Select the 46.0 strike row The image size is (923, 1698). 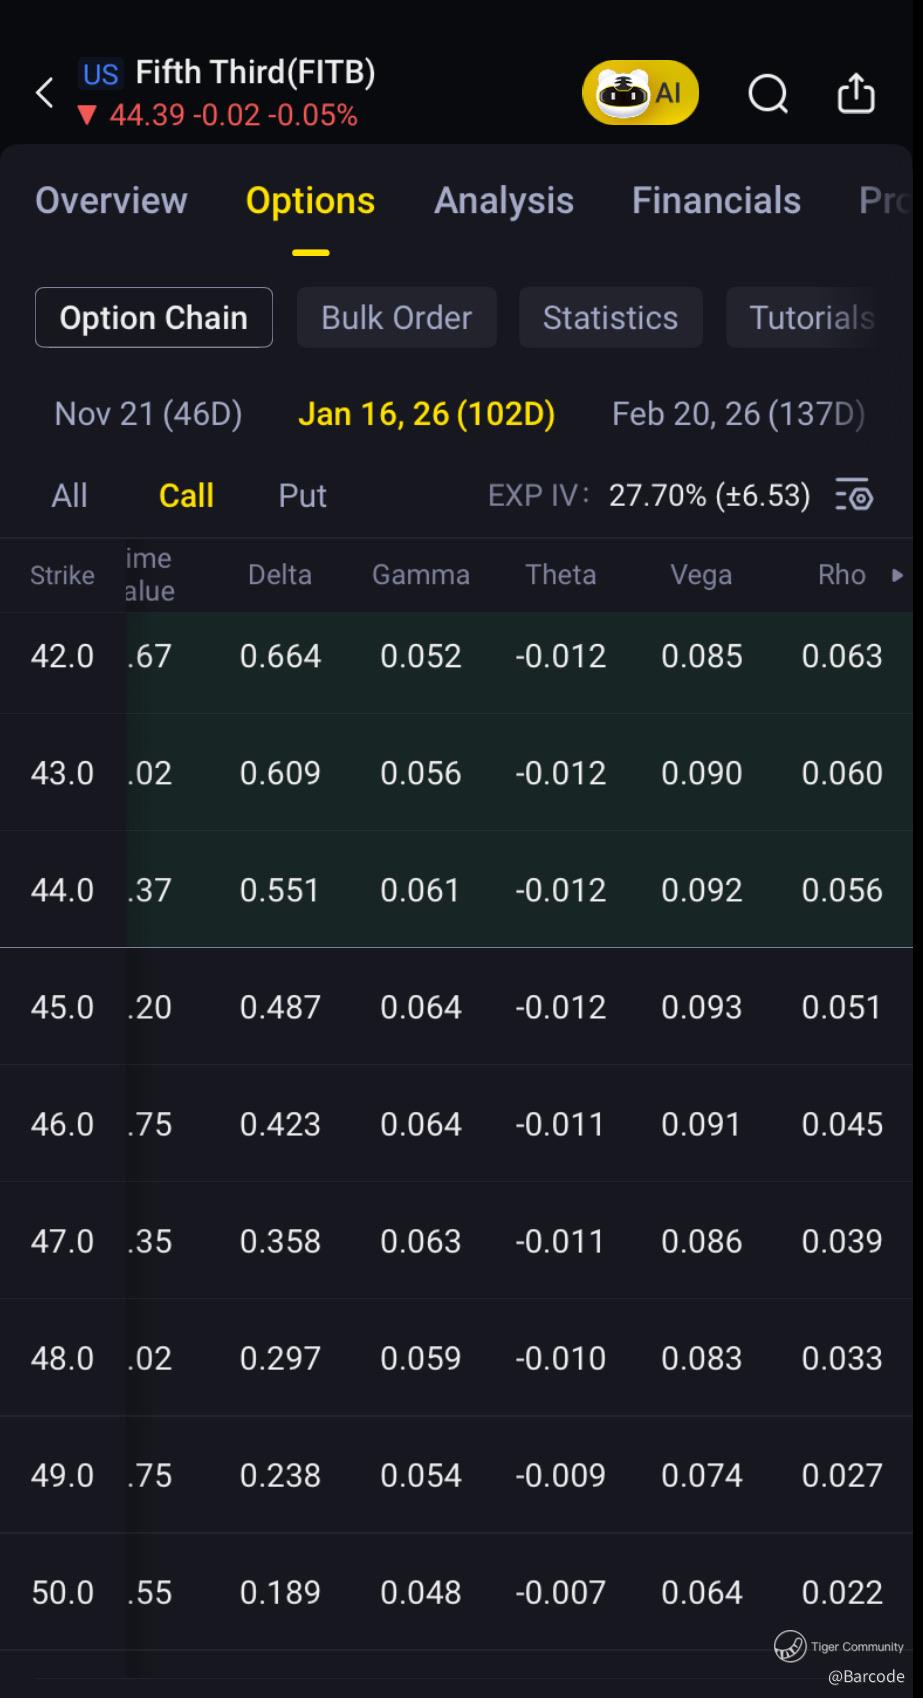click(x=456, y=1124)
